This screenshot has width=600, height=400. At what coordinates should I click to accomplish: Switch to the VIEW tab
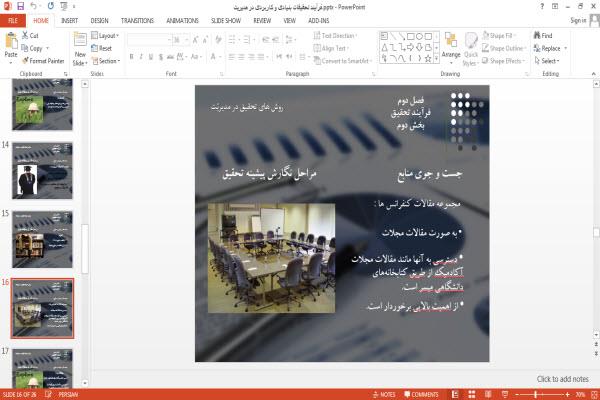click(x=289, y=21)
